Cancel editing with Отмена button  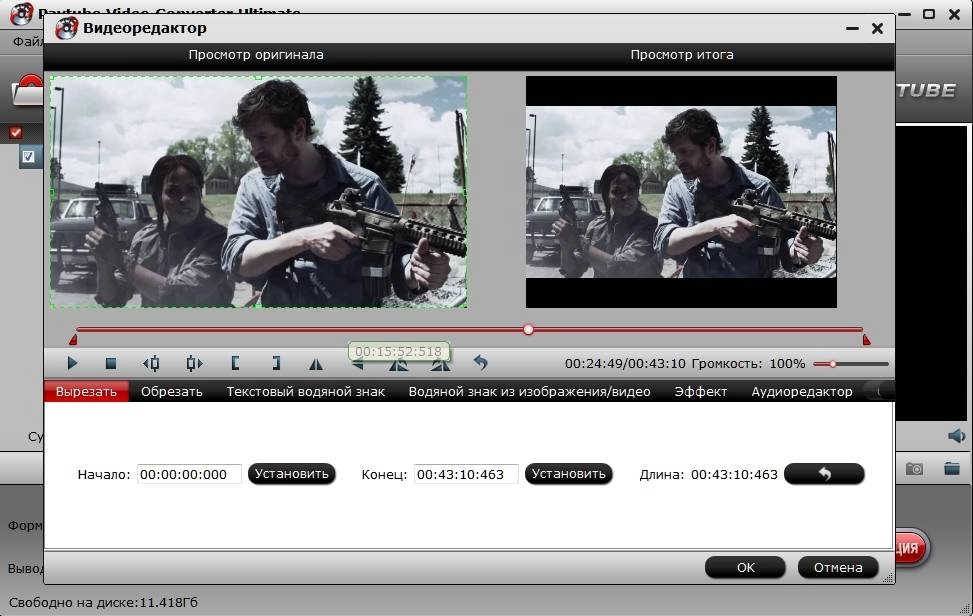tap(838, 568)
